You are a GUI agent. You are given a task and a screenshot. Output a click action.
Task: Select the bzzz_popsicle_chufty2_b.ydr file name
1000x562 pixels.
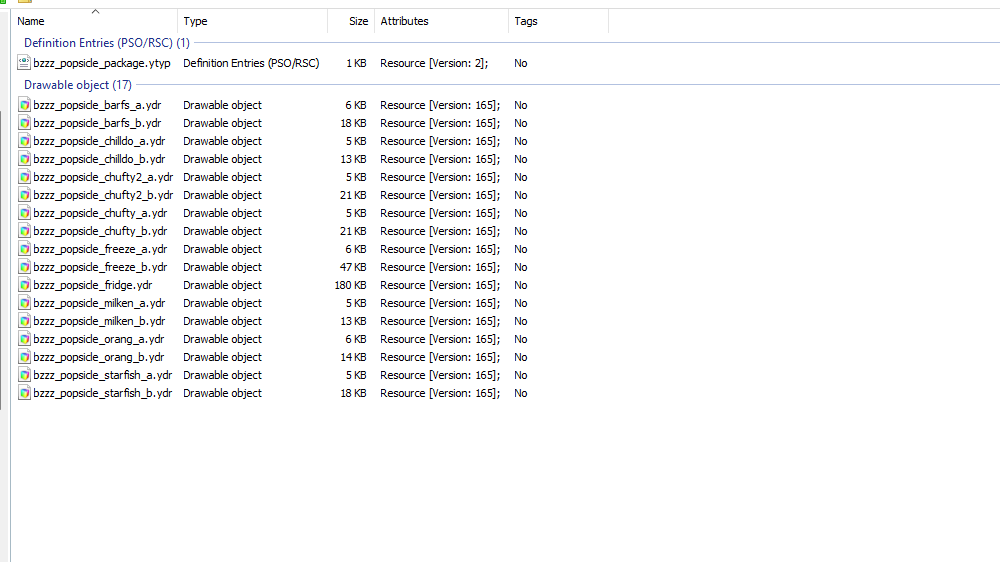click(102, 195)
